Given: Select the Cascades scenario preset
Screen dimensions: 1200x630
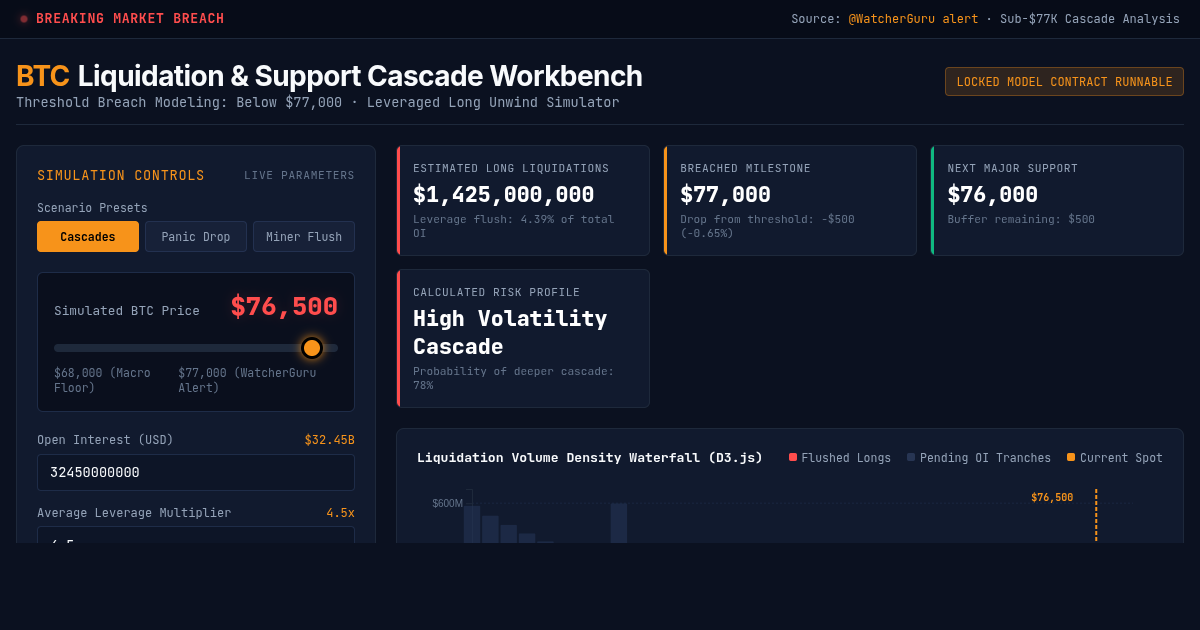Looking at the screenshot, I should (88, 237).
